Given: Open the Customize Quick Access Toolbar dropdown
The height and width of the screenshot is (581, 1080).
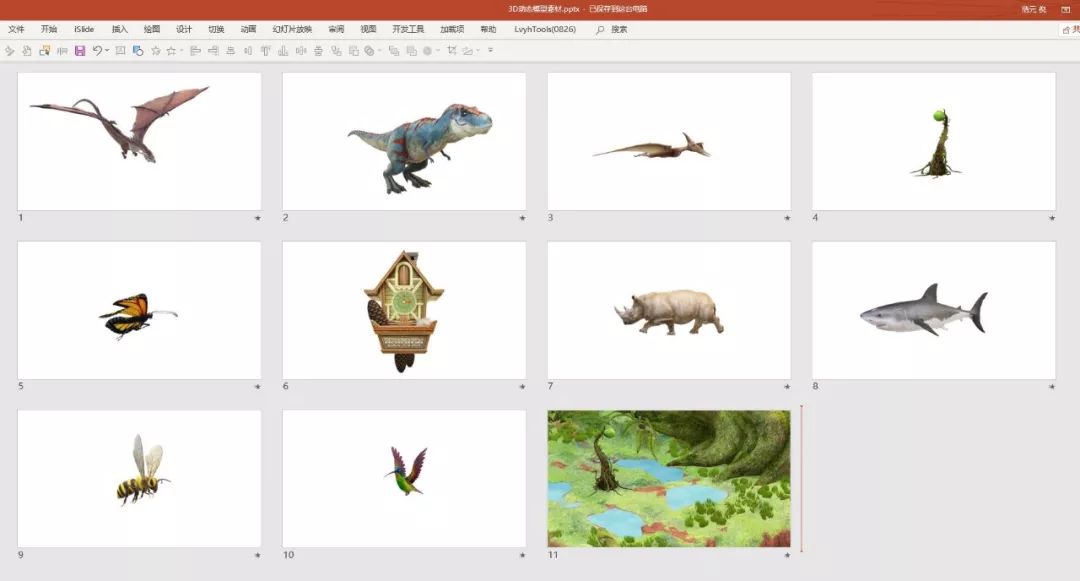Looking at the screenshot, I should 490,50.
